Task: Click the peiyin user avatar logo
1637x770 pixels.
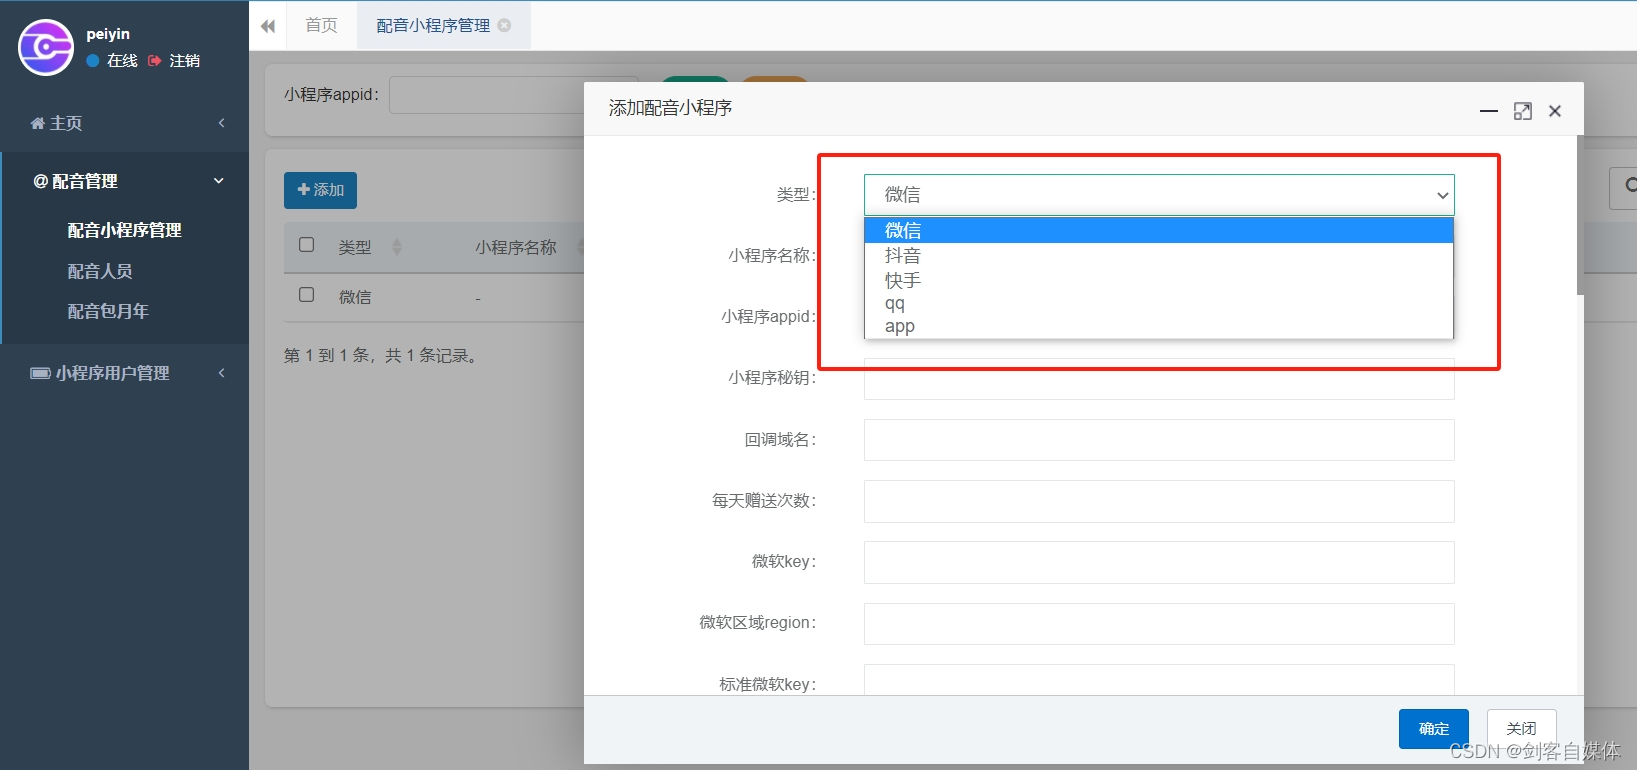Action: [x=46, y=47]
